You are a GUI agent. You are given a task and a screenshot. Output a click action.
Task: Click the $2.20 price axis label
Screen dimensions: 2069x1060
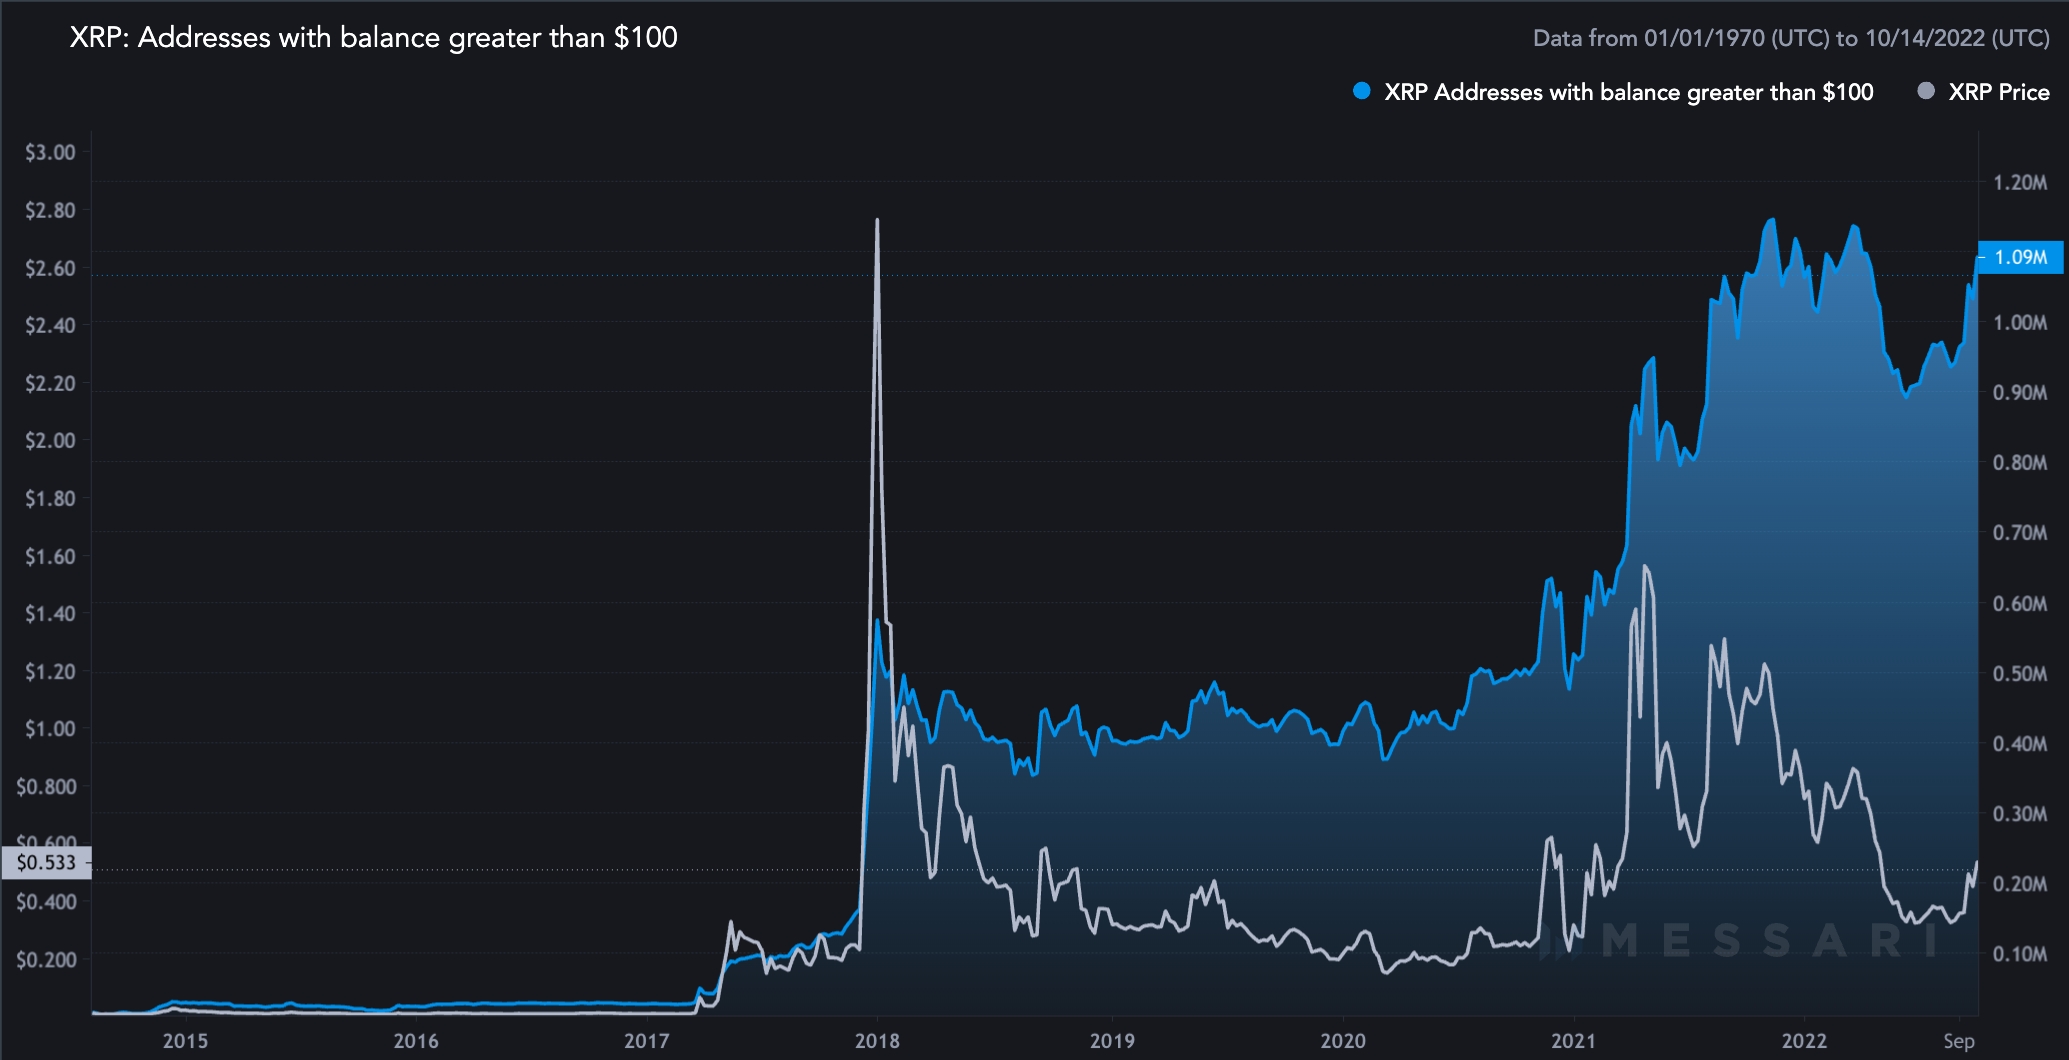[50, 383]
